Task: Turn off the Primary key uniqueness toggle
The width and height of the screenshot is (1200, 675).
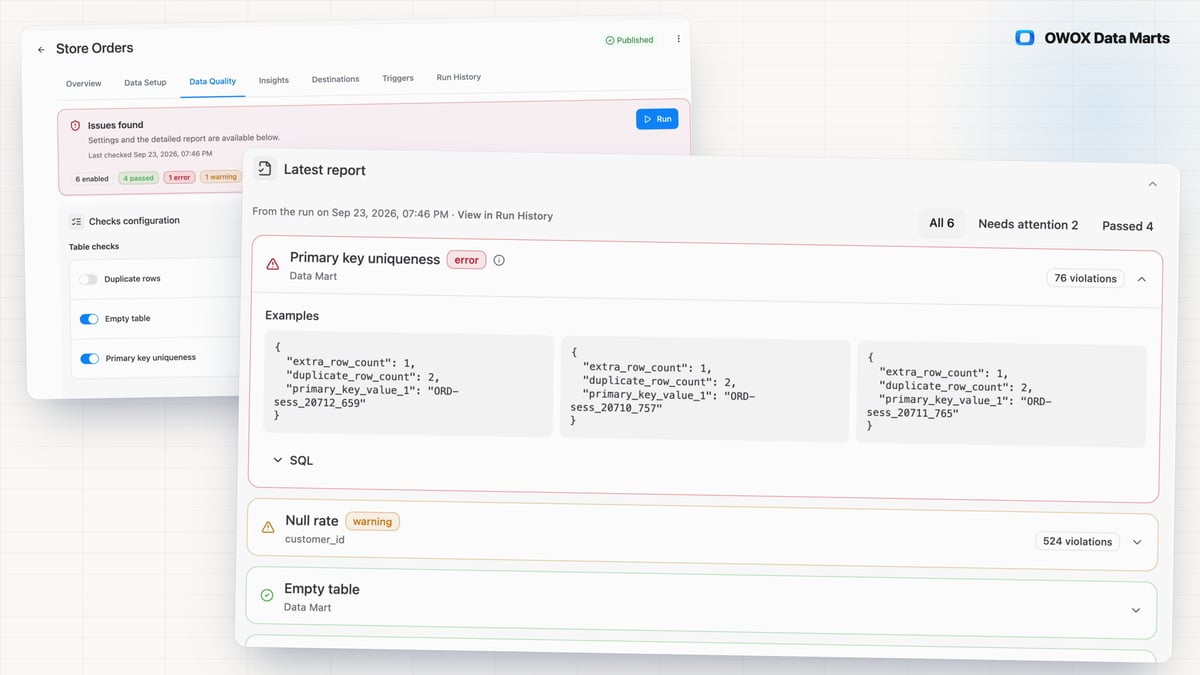Action: coord(90,358)
